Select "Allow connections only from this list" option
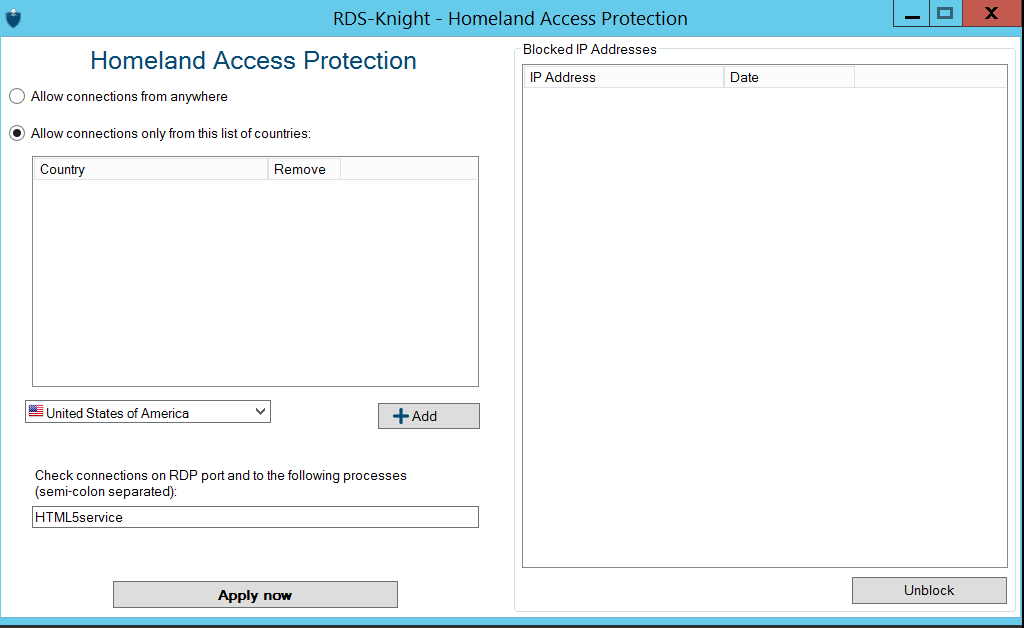Image resolution: width=1024 pixels, height=628 pixels. (x=17, y=133)
